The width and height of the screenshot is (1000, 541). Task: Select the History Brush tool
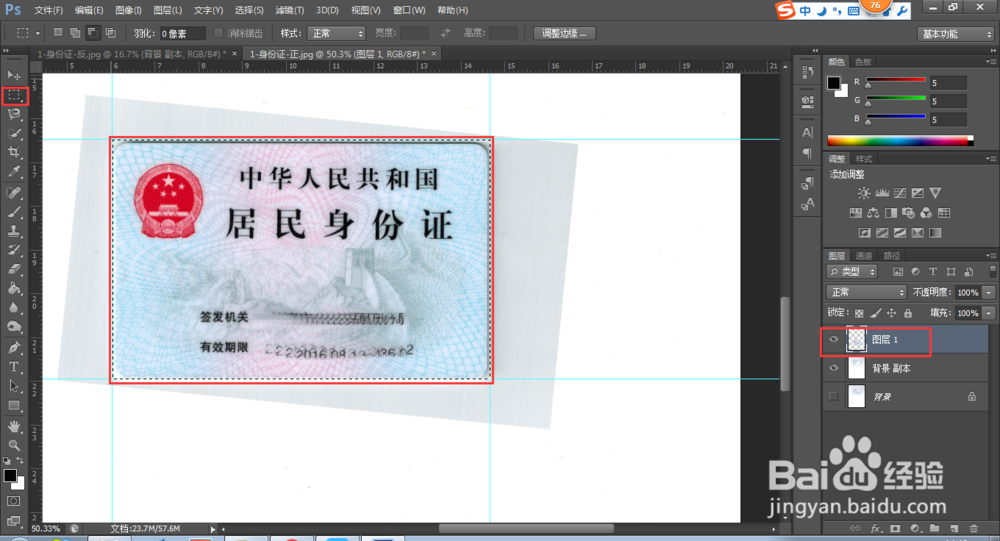(14, 250)
